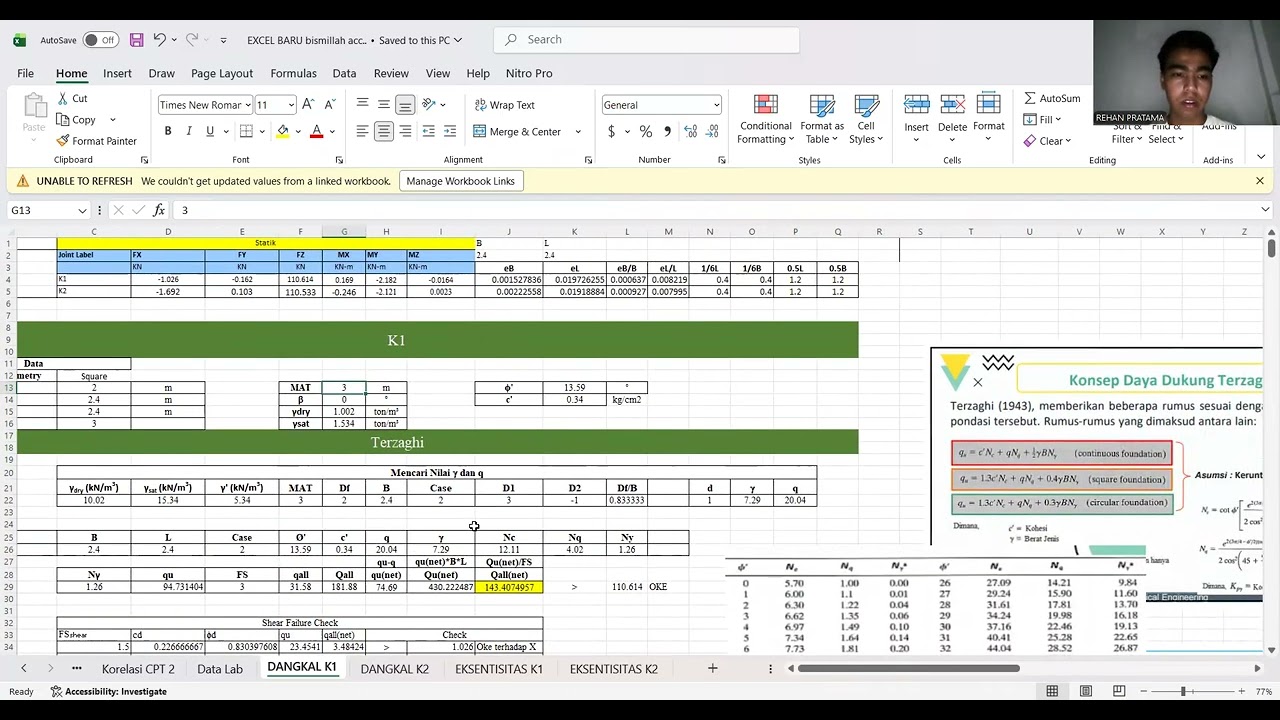Click Increase Decimal icon

[x=689, y=131]
